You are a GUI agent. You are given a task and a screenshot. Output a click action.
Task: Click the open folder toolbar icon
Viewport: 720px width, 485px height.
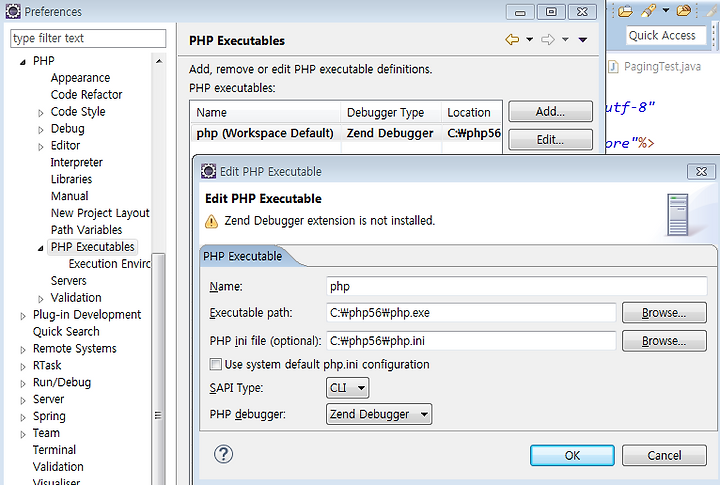(625, 11)
